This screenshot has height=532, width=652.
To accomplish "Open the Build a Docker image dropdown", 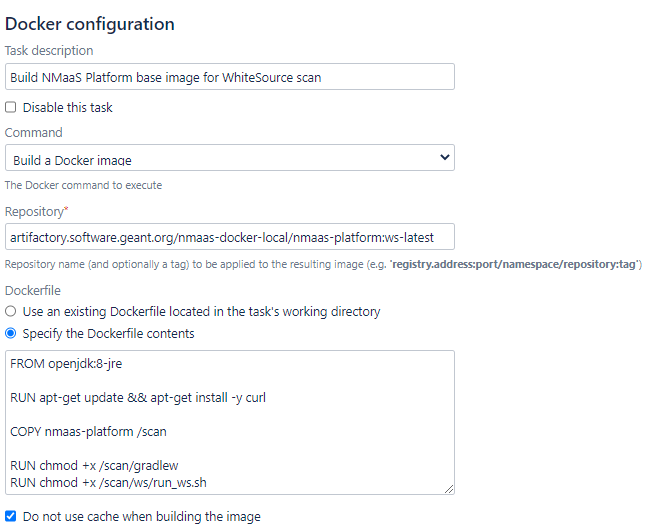I will coord(230,158).
